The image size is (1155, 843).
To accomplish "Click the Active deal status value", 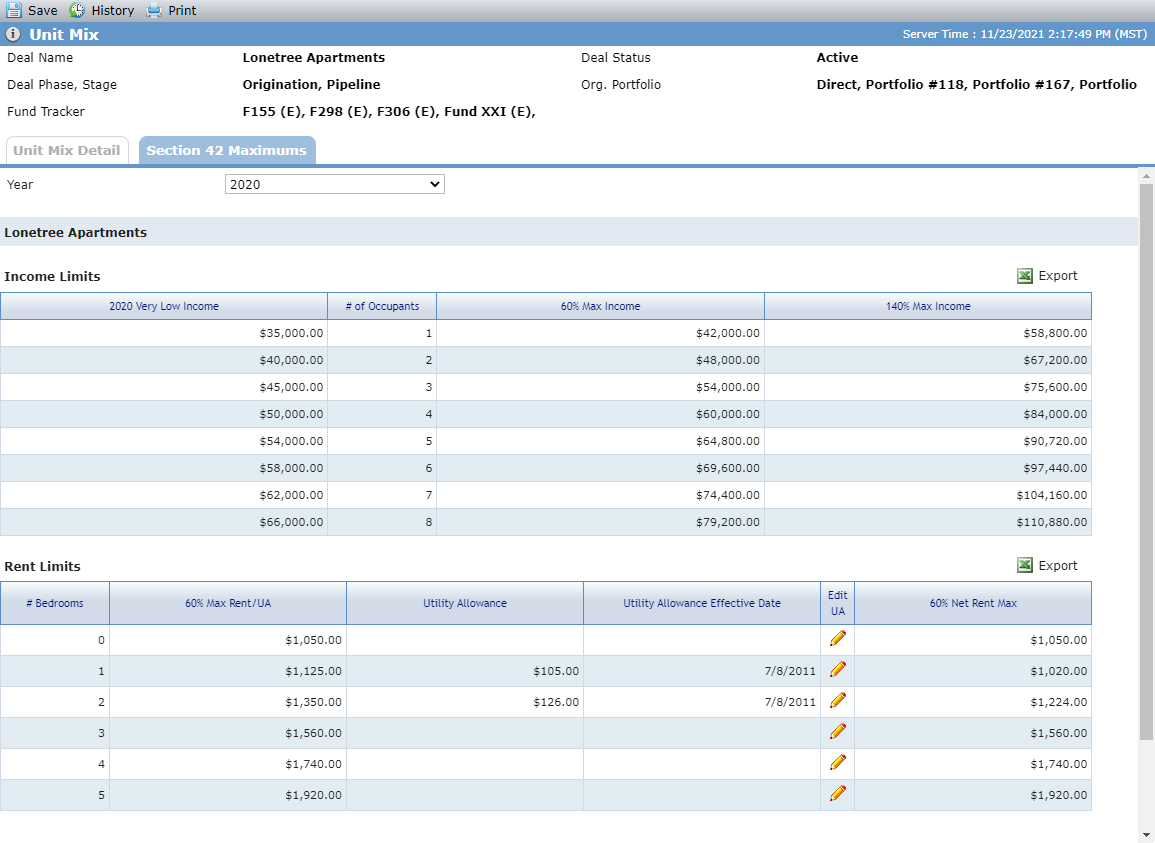I will tap(838, 57).
